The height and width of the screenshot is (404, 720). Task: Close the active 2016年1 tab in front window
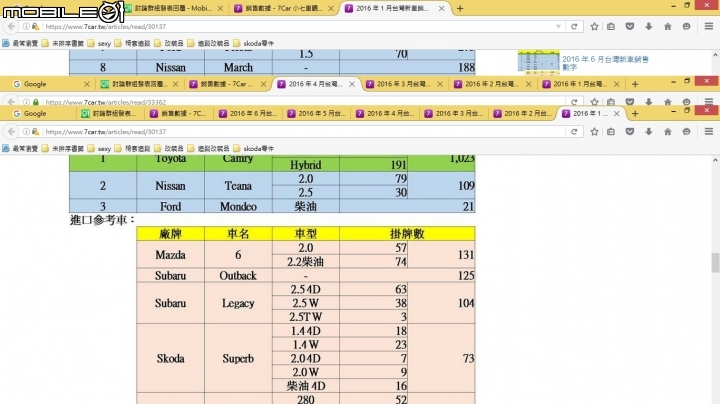[617, 113]
